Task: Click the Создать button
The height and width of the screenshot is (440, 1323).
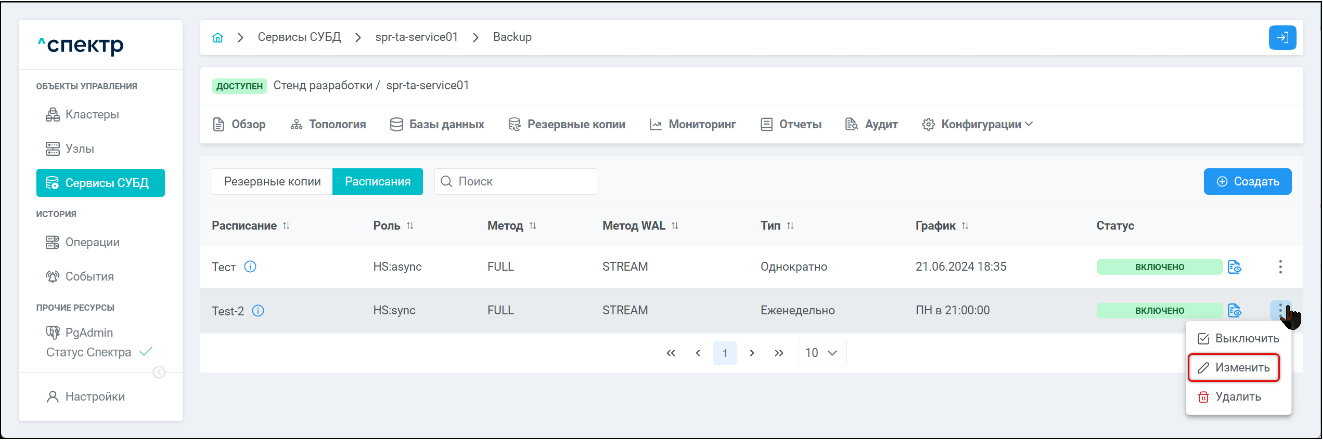Action: (1247, 182)
